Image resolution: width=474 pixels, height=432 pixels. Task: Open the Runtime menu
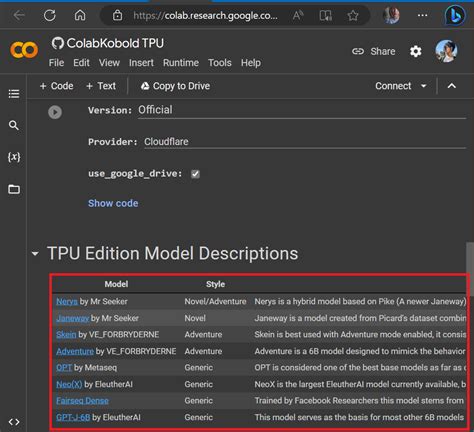(181, 63)
